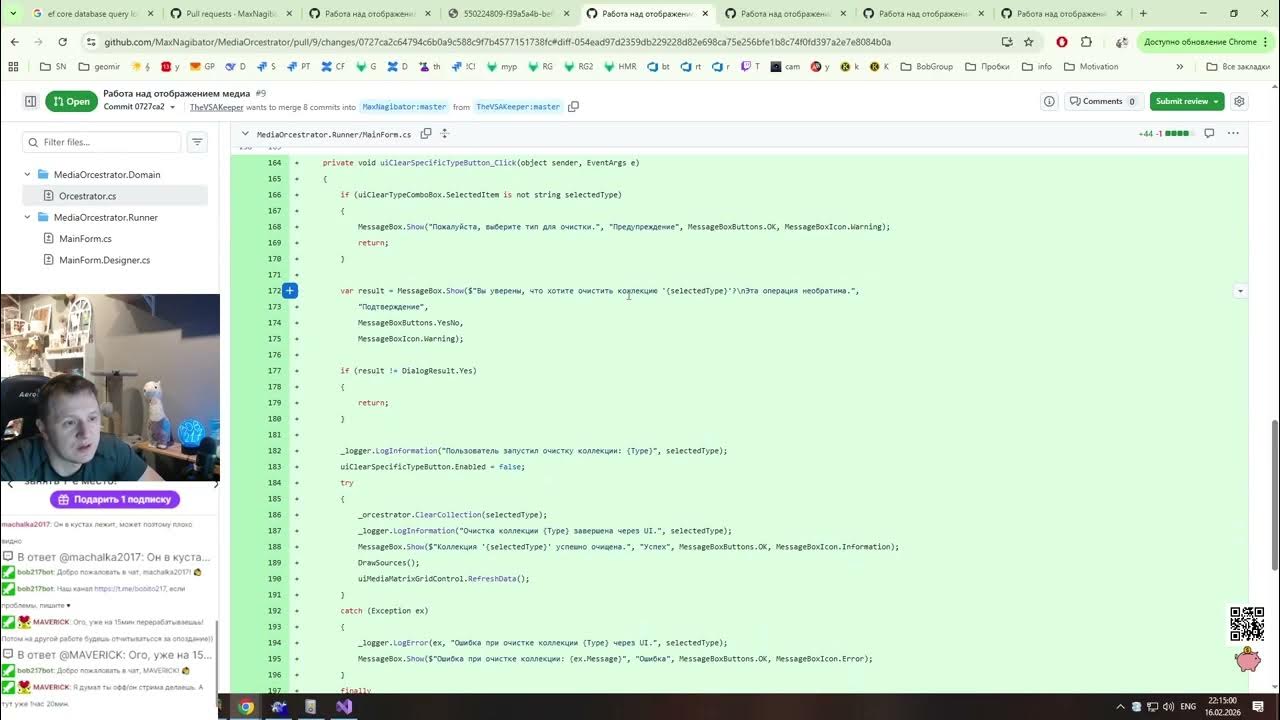The height and width of the screenshot is (720, 1280).
Task: Collapse the MainForm.cs diff chevron
Action: click(245, 133)
